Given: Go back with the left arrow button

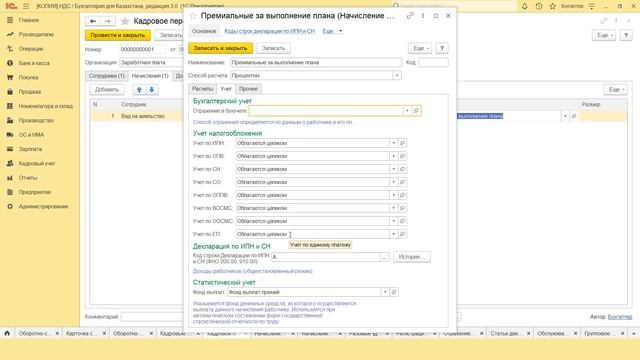Looking at the screenshot, I should coord(93,21).
